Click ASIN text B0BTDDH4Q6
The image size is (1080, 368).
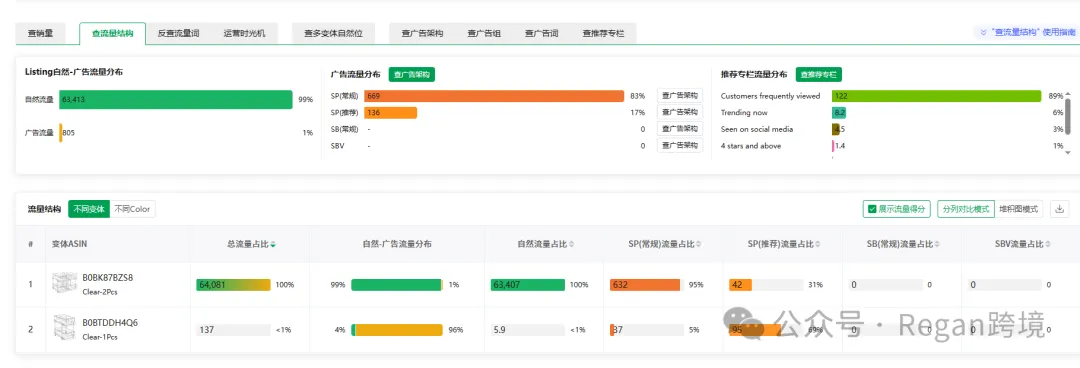(110, 323)
